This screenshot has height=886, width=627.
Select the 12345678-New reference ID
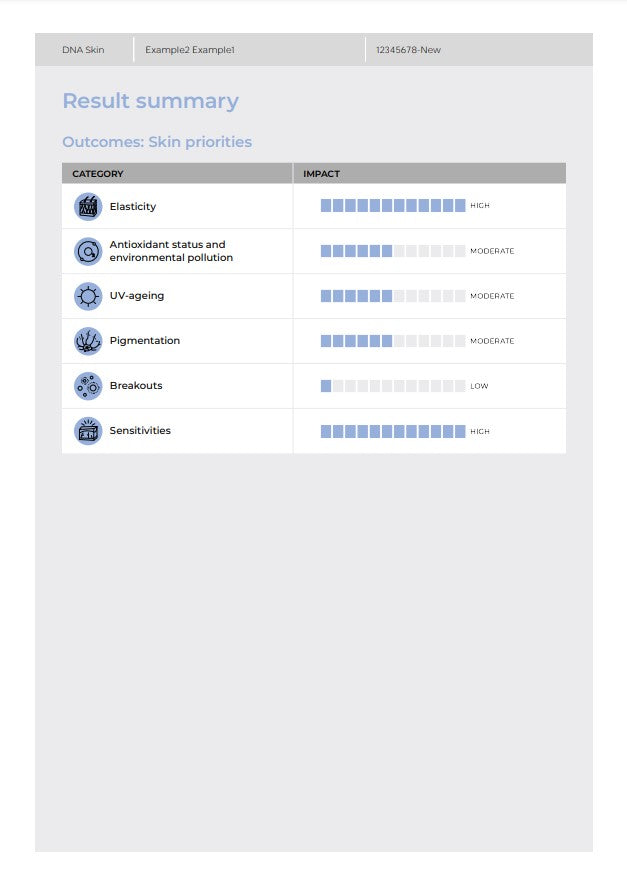pos(408,50)
